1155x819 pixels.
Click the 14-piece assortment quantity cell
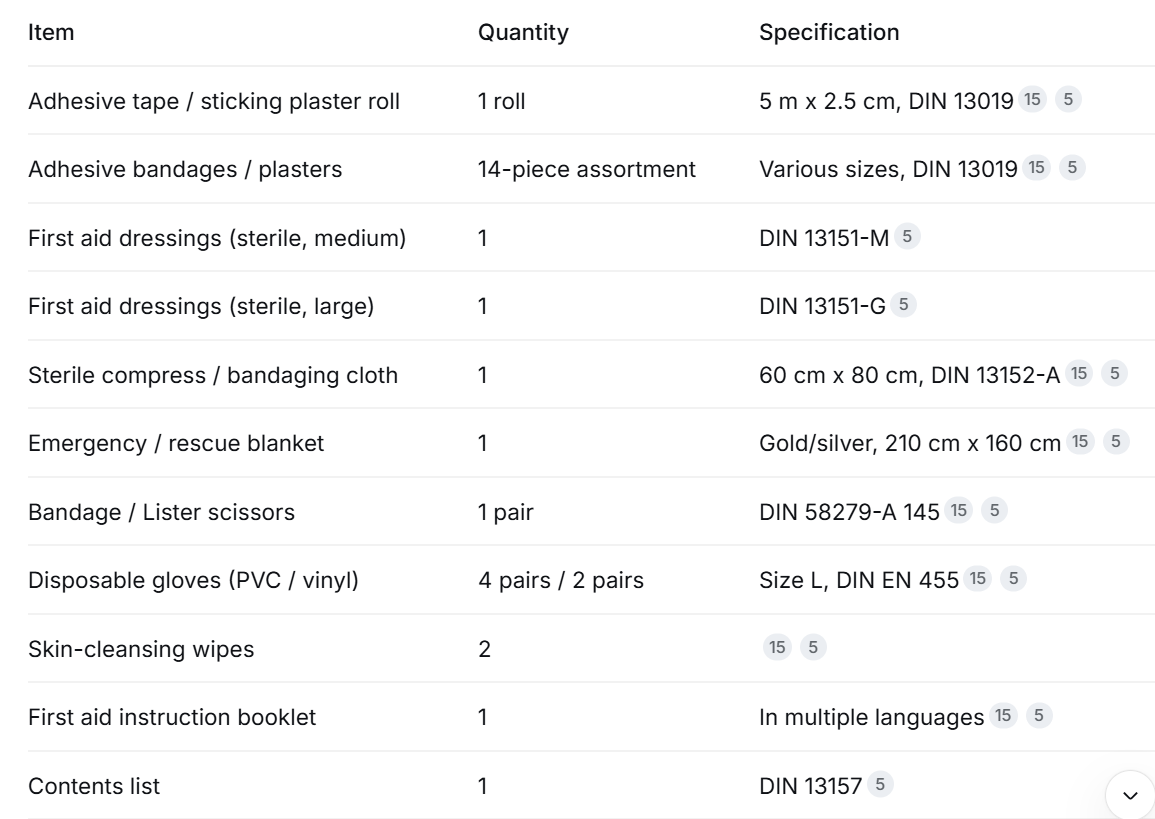tap(586, 169)
